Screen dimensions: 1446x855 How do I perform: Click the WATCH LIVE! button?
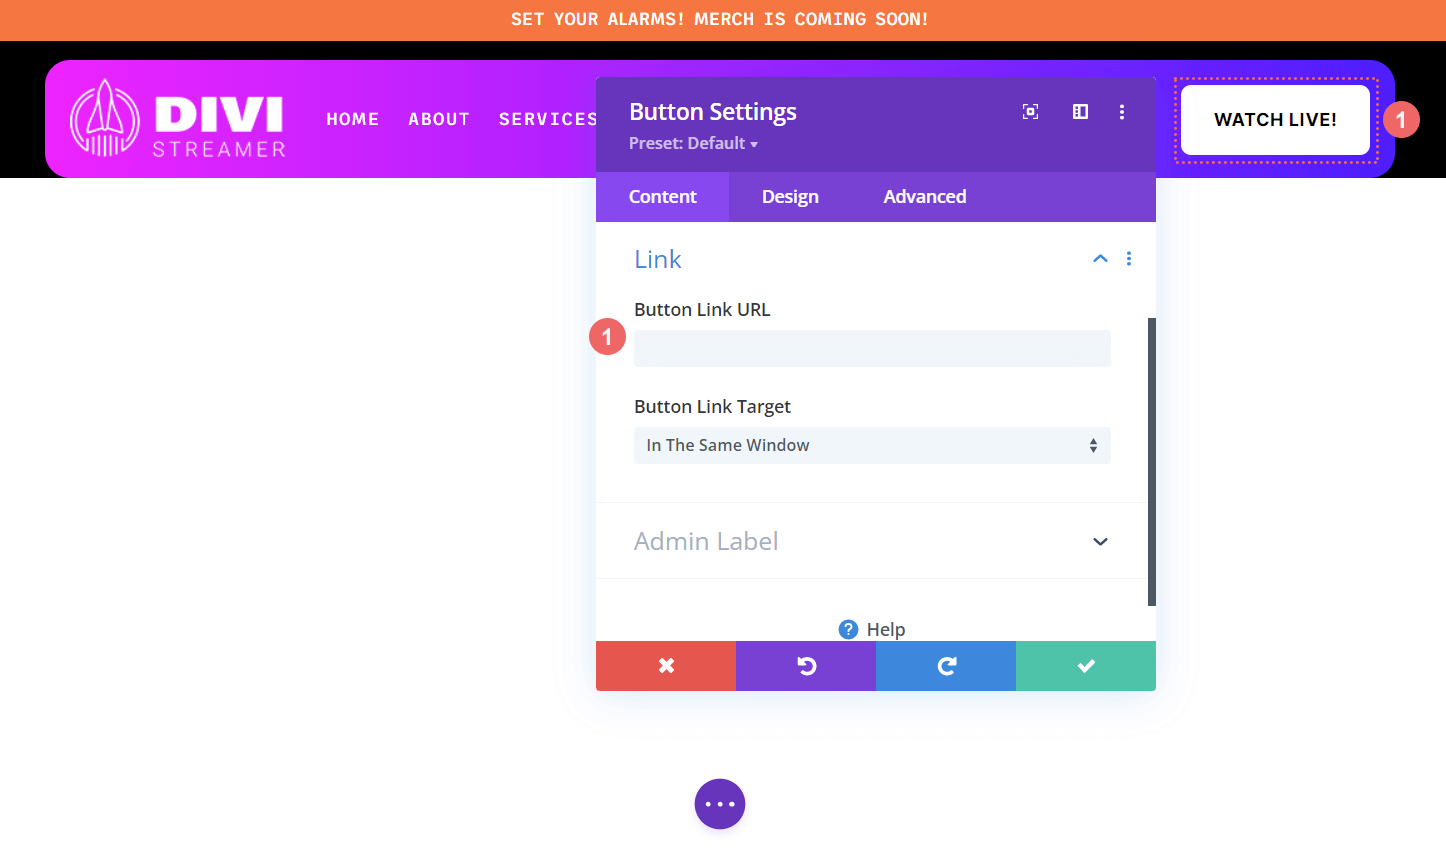(1274, 119)
